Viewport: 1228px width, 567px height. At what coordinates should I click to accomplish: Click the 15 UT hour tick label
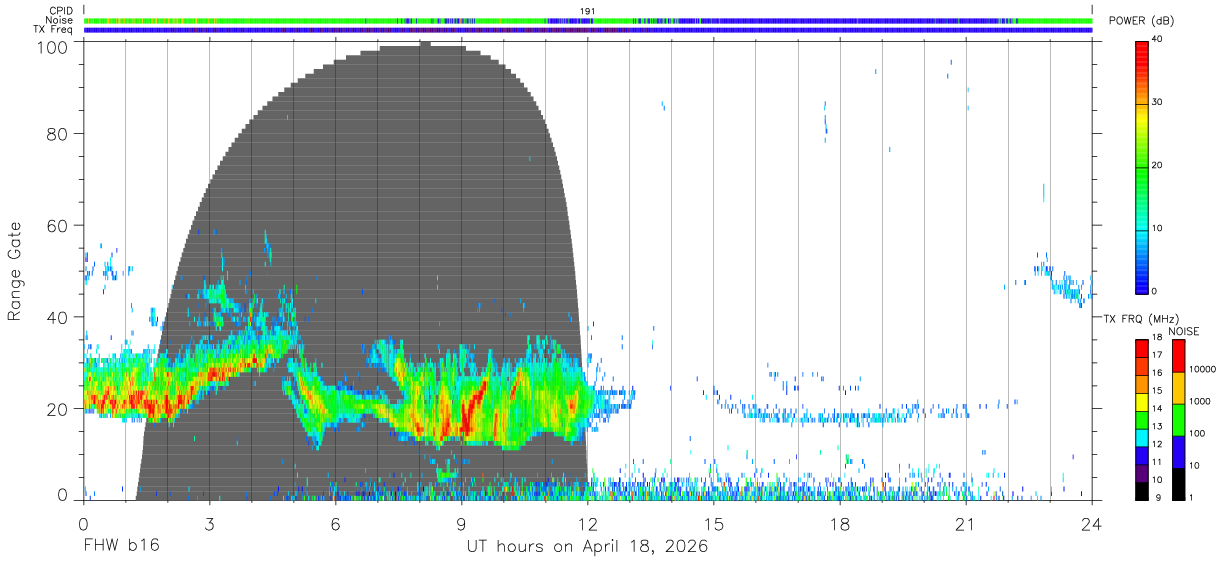coord(714,523)
